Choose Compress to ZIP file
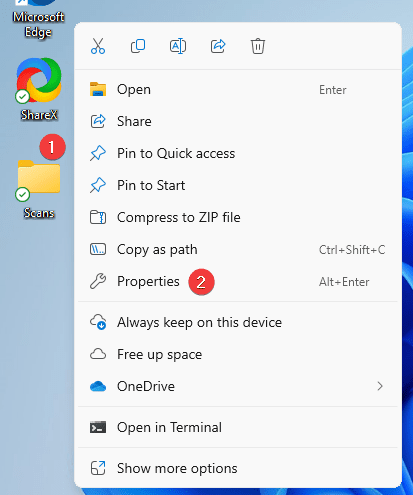 (238, 217)
